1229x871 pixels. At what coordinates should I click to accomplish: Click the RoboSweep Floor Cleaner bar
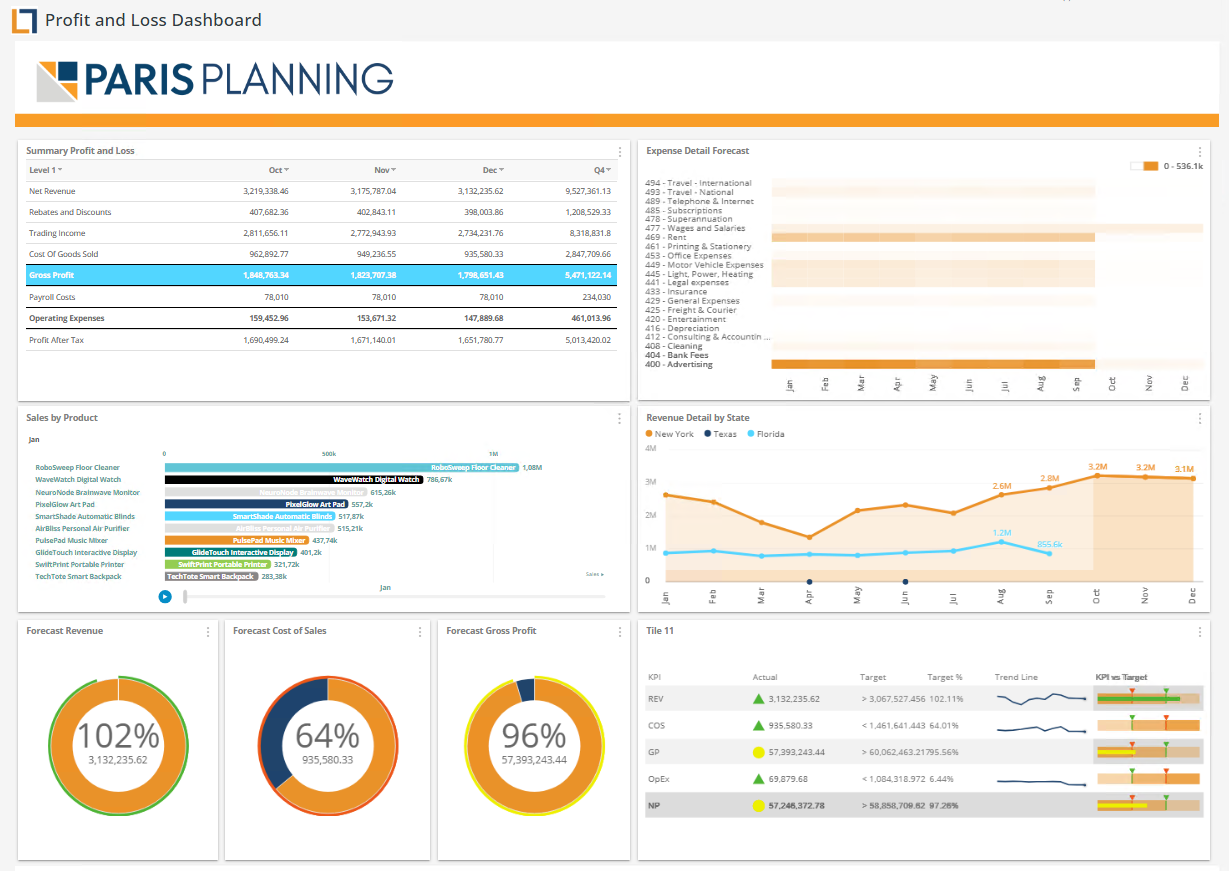(342, 467)
